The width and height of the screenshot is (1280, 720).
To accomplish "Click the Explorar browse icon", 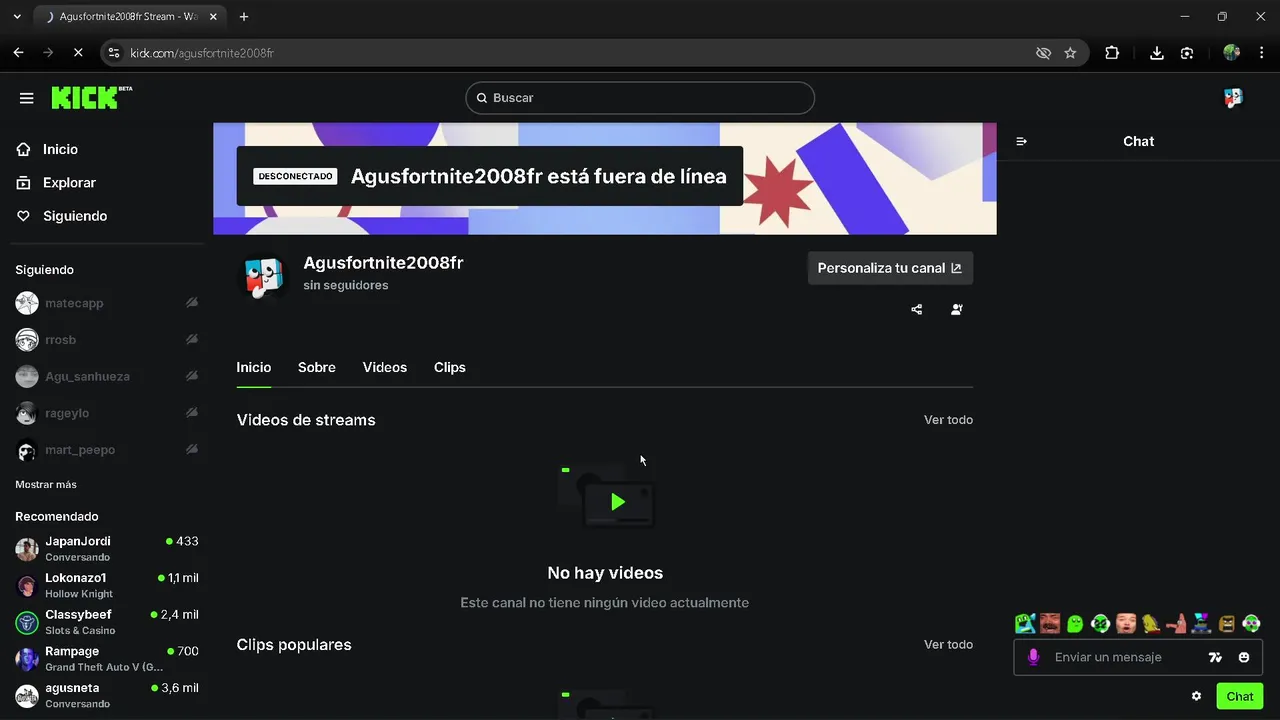I will [24, 183].
